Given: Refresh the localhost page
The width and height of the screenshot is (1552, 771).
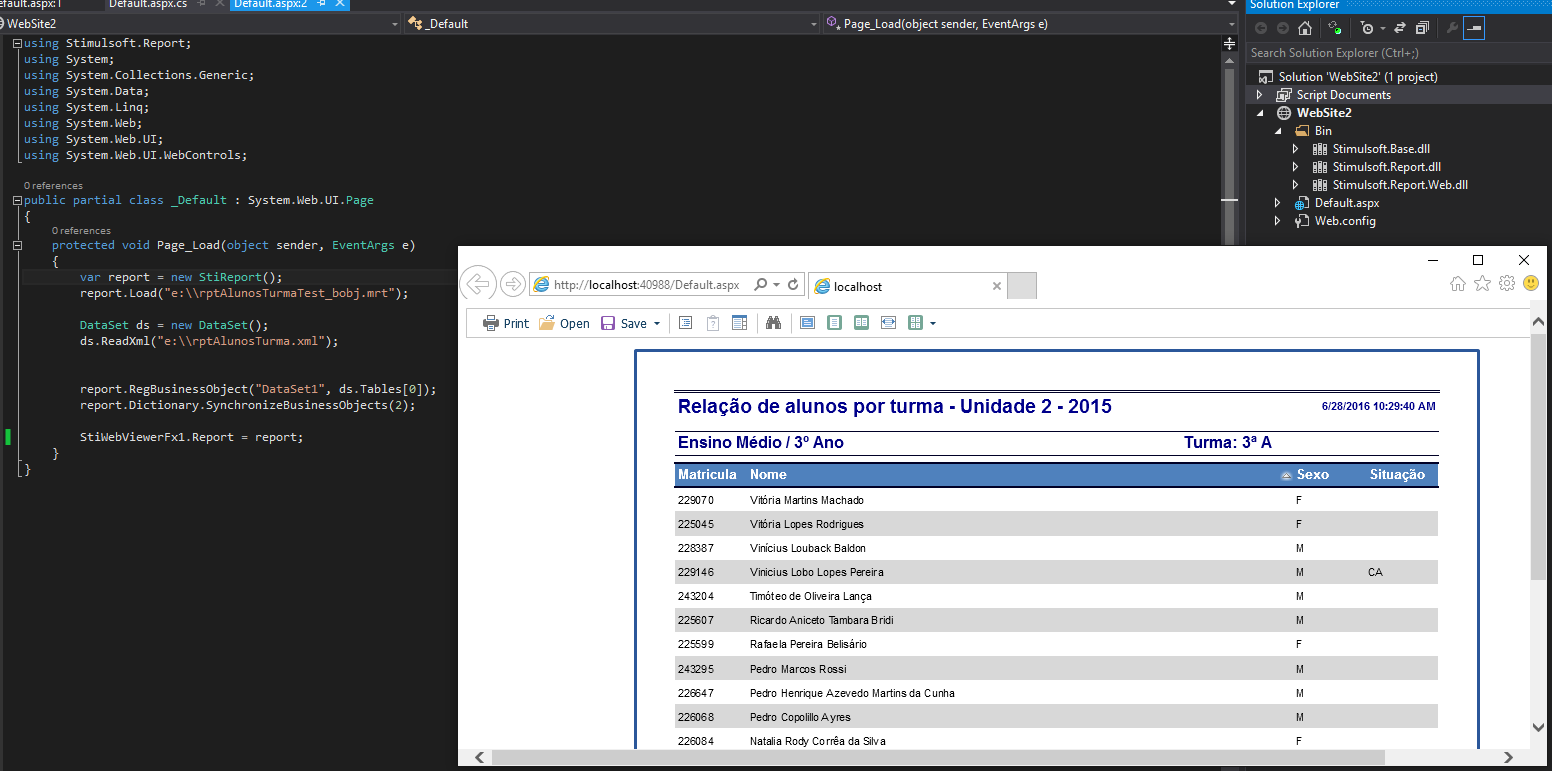Looking at the screenshot, I should click(x=793, y=285).
